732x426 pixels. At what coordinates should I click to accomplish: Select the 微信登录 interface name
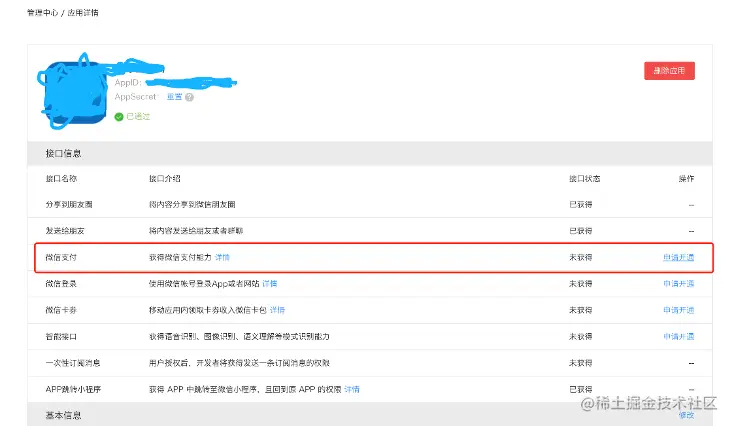pyautogui.click(x=61, y=284)
